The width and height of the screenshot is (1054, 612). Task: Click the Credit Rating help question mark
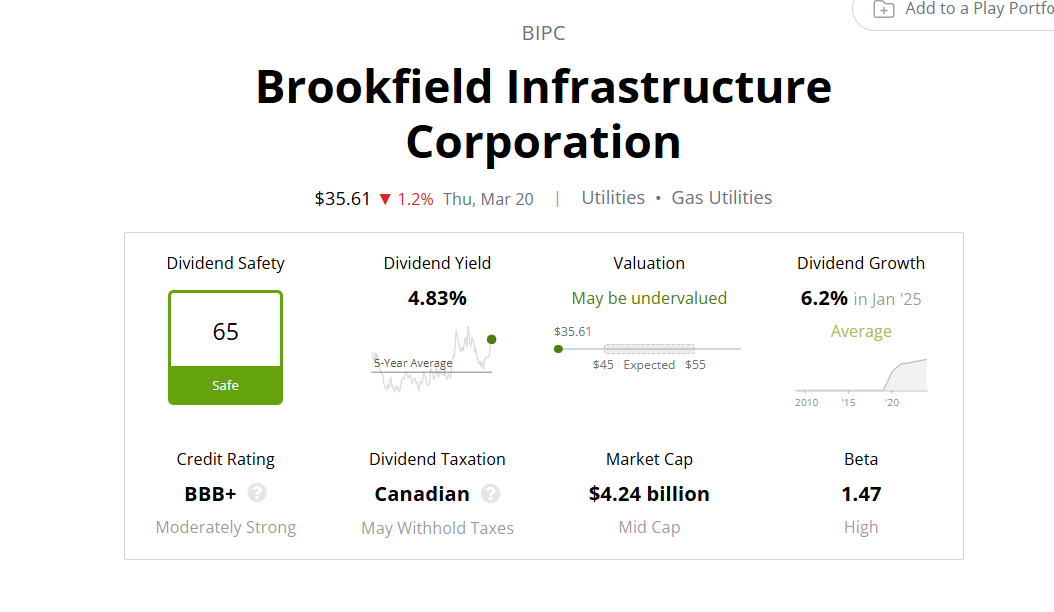[257, 493]
